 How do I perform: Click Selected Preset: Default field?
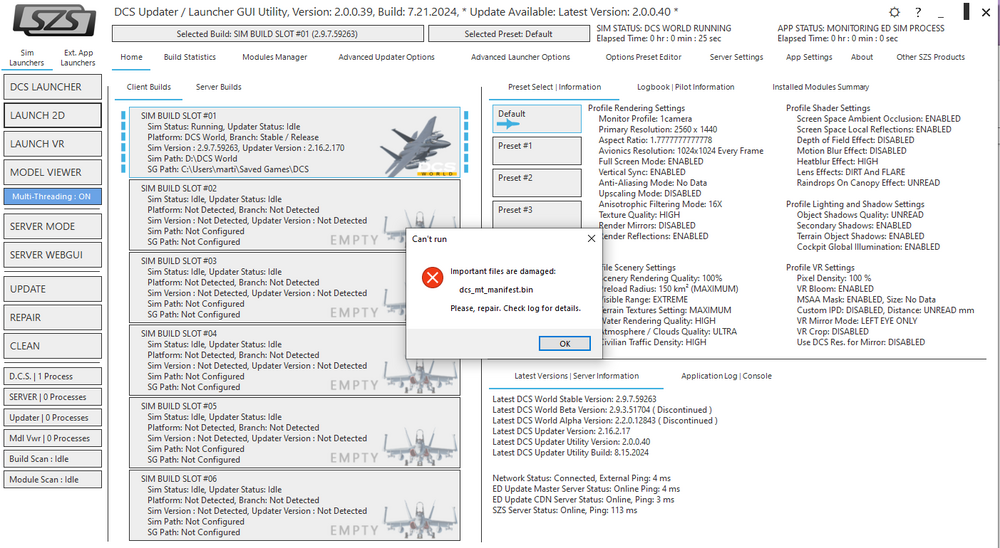coord(508,34)
